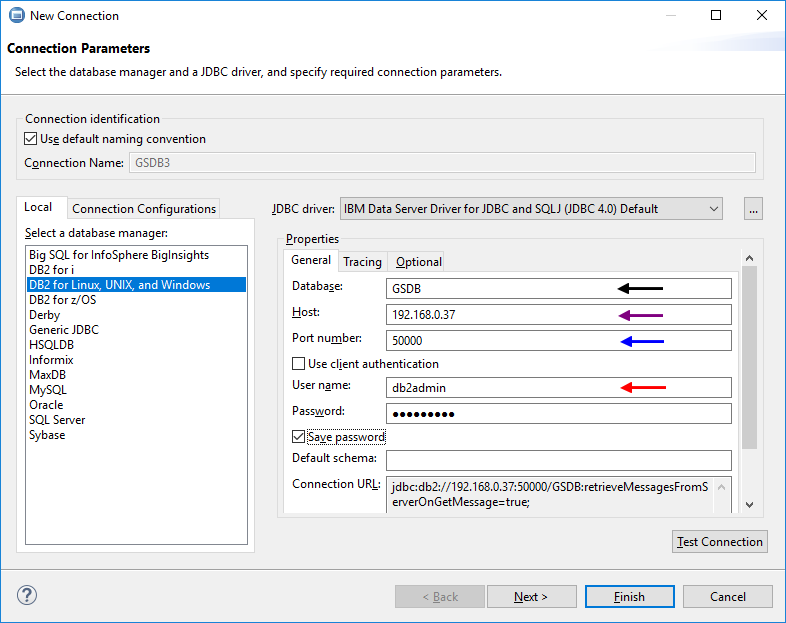The width and height of the screenshot is (786, 623).
Task: Focus the Default schema text box
Action: [558, 460]
